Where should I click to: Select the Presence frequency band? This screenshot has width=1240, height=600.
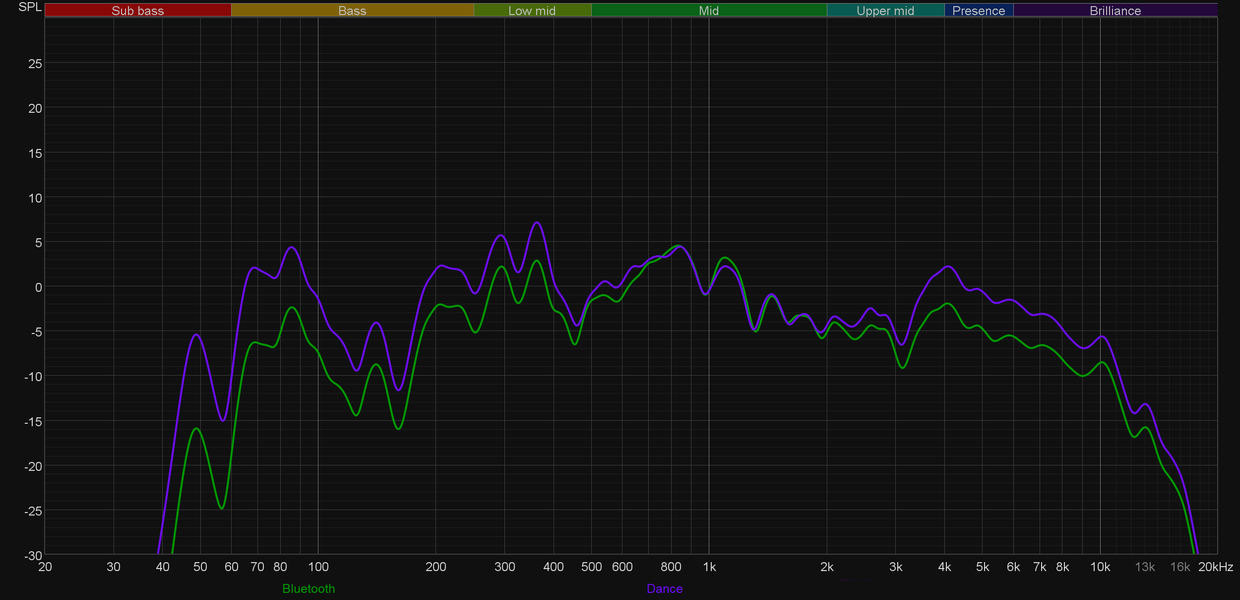click(x=978, y=10)
